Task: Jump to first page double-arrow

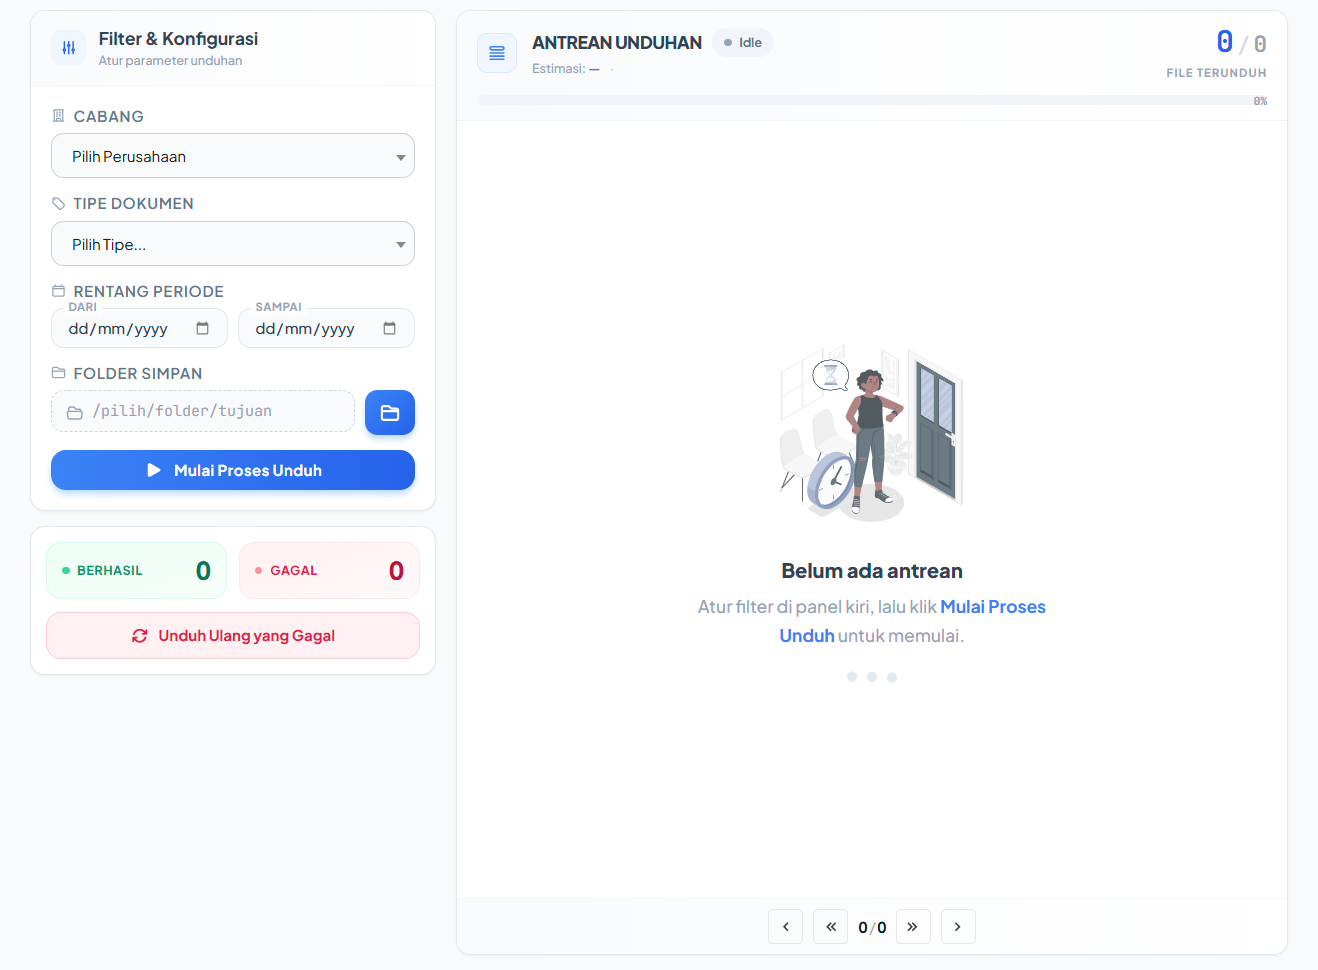Action: 831,927
